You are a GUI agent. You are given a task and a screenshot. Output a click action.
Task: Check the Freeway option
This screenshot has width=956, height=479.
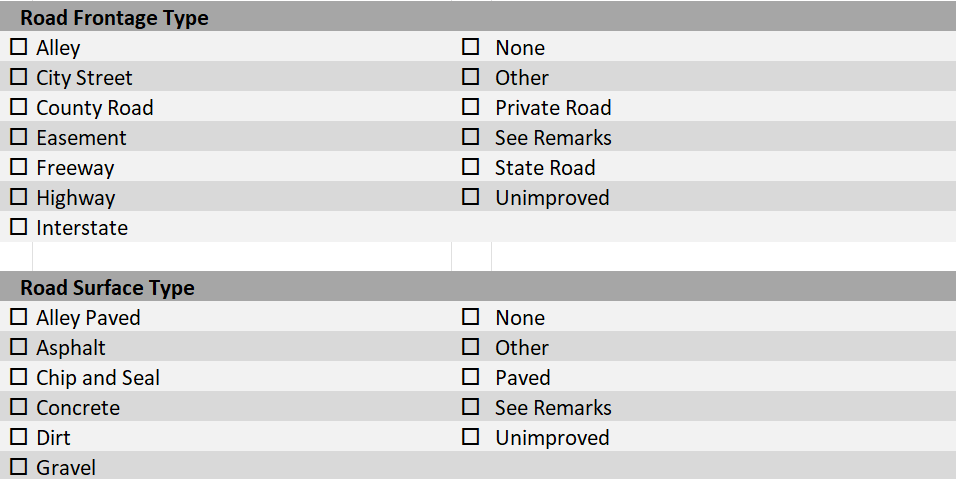(x=19, y=166)
